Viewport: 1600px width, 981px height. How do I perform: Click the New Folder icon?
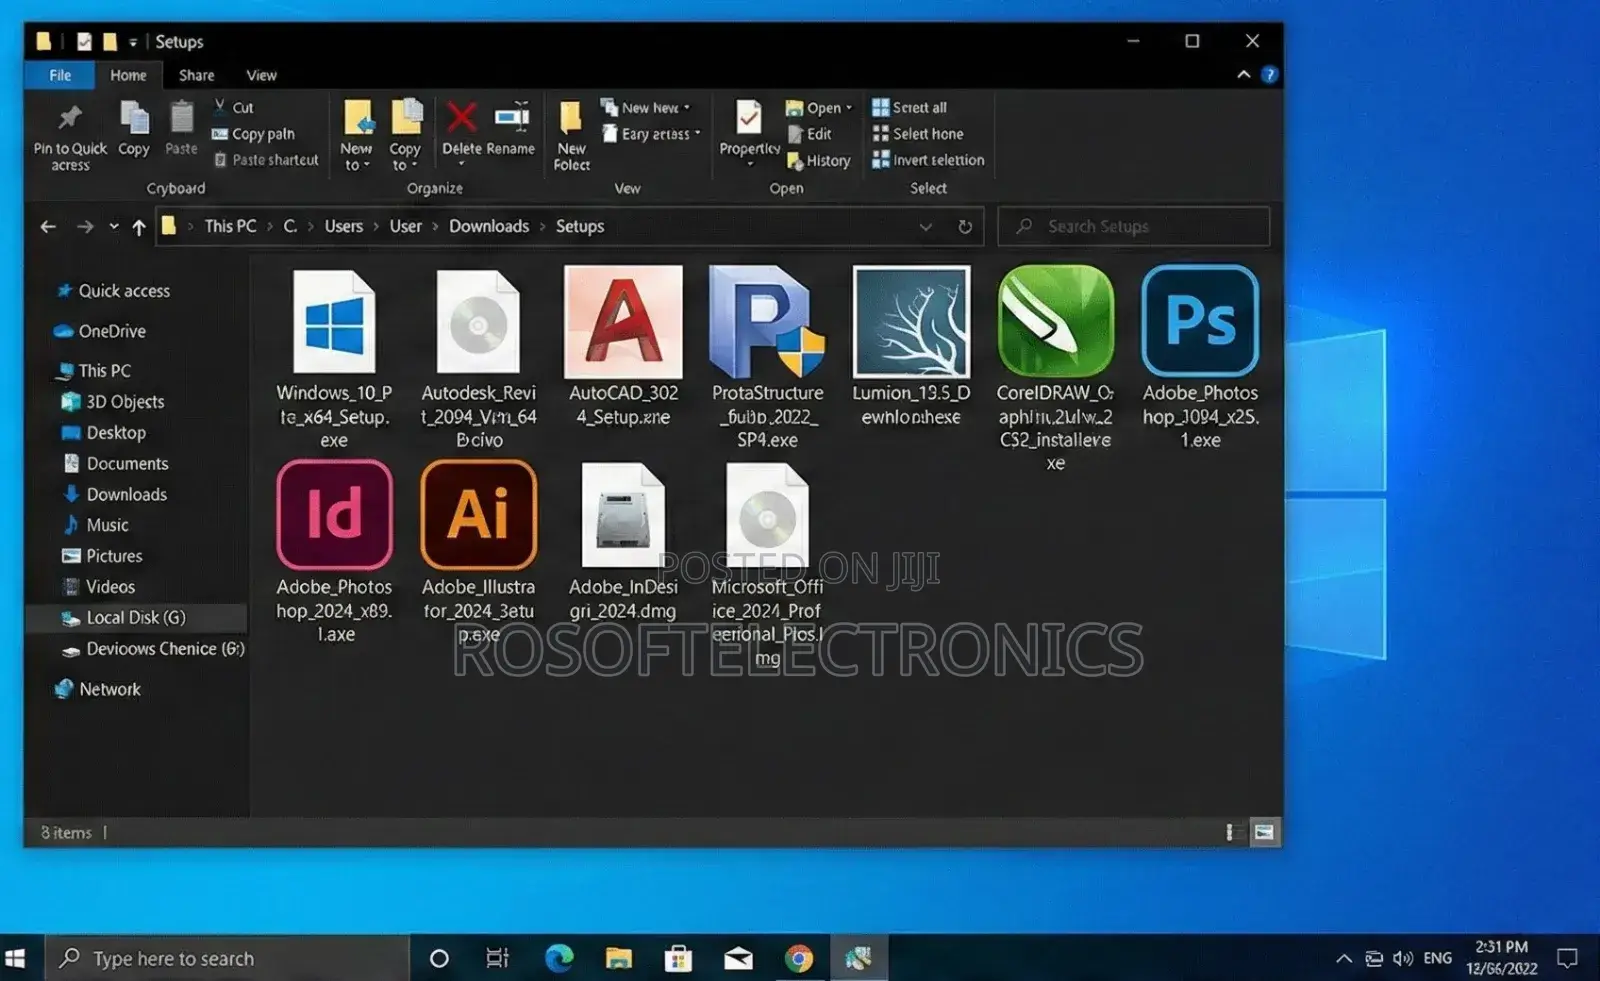tap(571, 118)
